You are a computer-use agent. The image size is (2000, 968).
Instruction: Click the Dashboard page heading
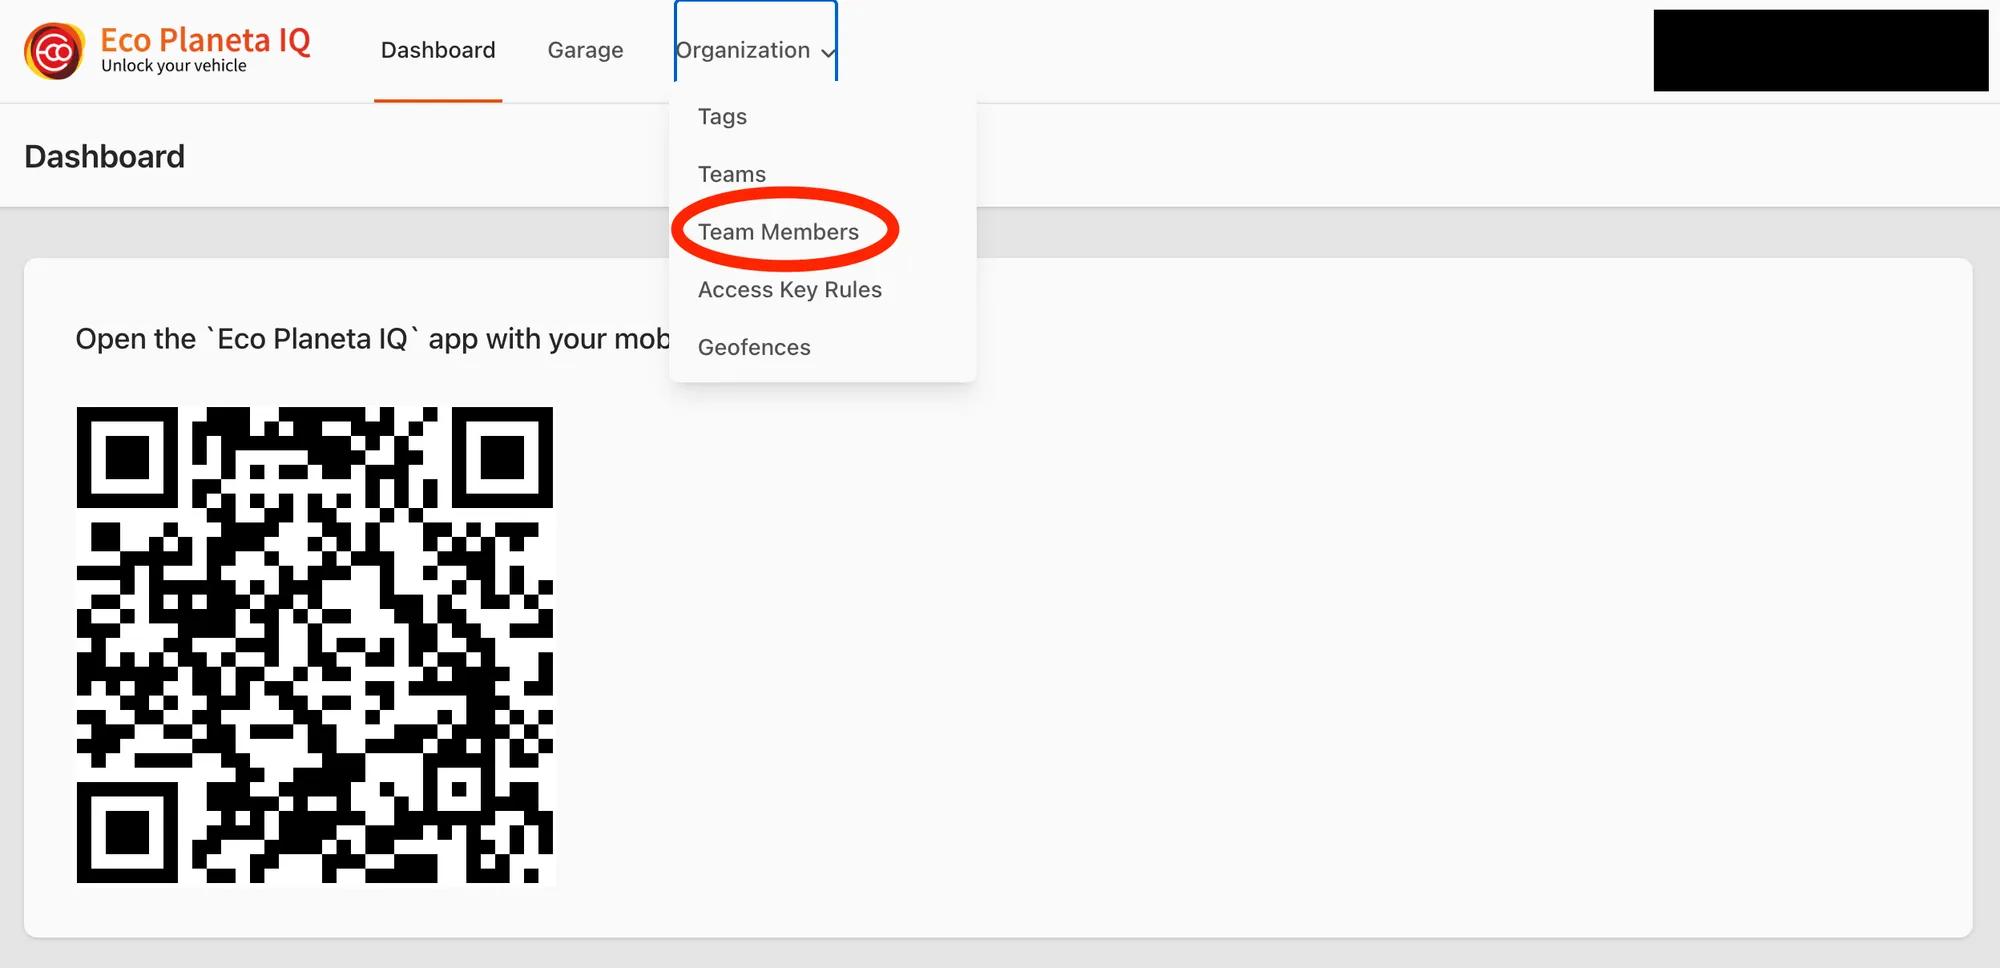tap(105, 157)
